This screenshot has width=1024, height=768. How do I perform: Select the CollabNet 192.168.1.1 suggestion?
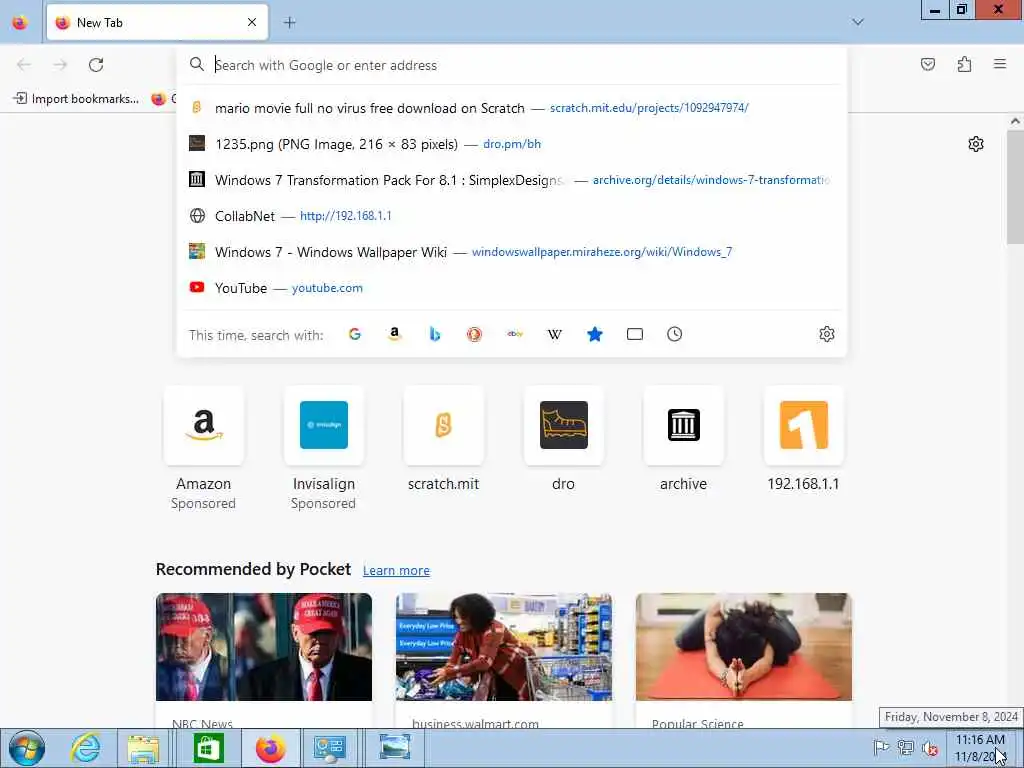click(512, 216)
